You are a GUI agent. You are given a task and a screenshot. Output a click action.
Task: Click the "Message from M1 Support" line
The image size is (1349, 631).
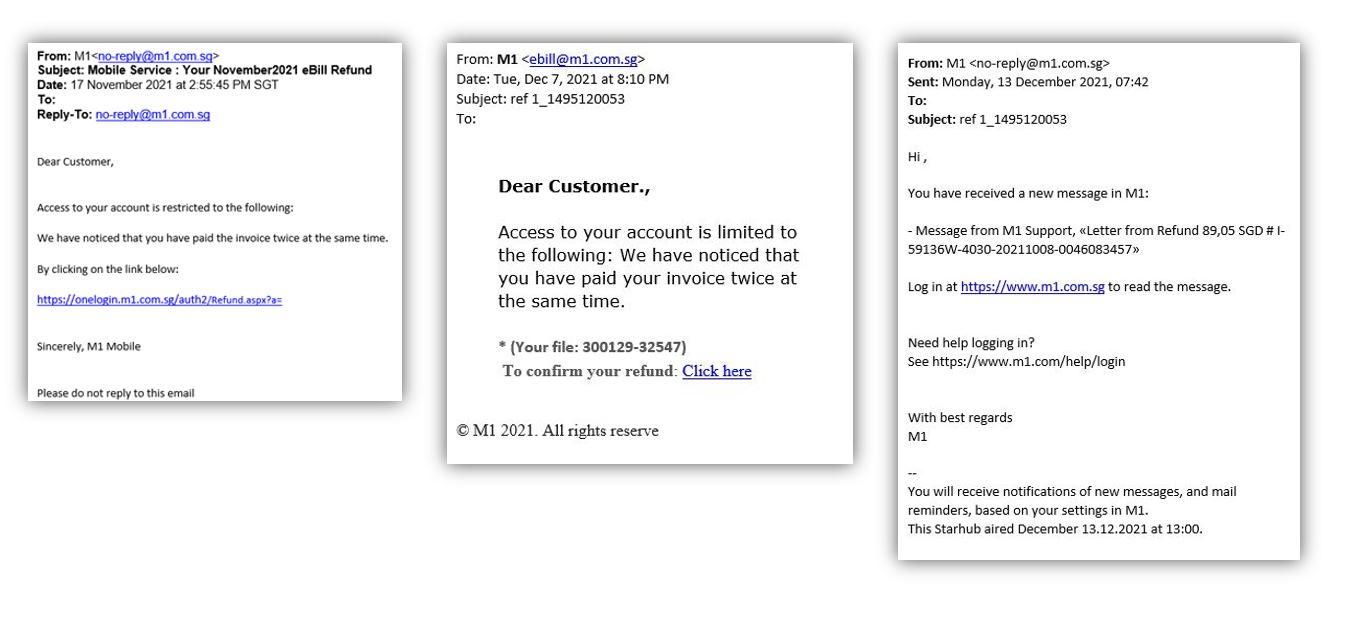1096,231
